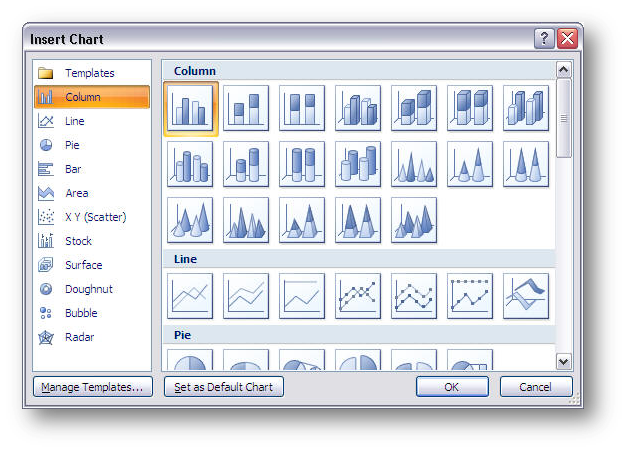Switch to the Line chart category
This screenshot has height=451, width=626.
pos(75,121)
